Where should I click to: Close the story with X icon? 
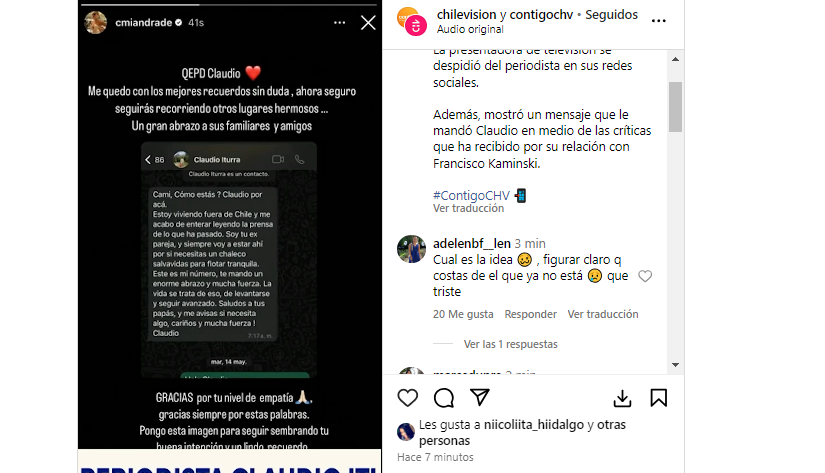click(x=368, y=23)
